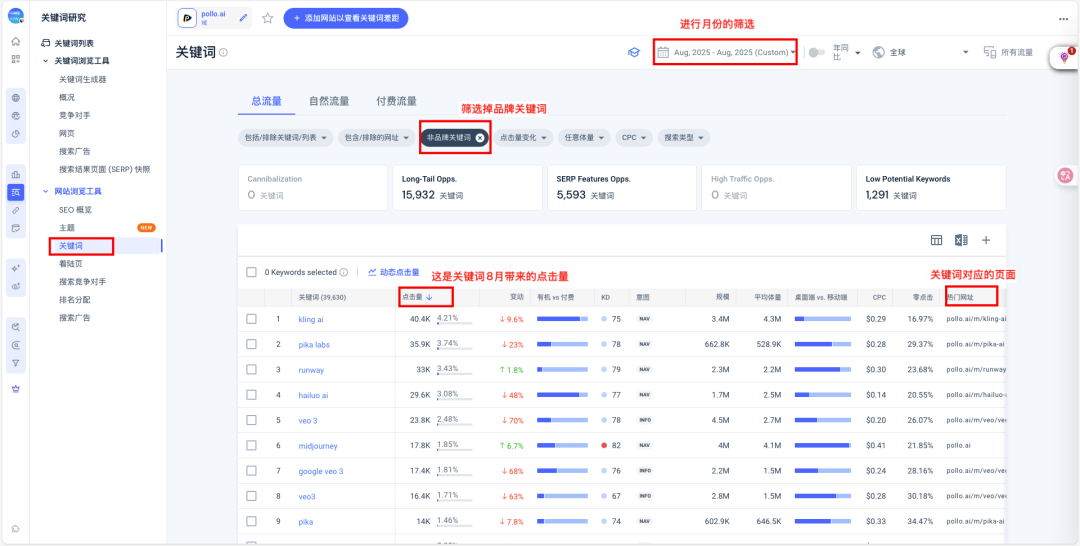Check the google veo 3 row checkbox
This screenshot has width=1080, height=546.
251,471
